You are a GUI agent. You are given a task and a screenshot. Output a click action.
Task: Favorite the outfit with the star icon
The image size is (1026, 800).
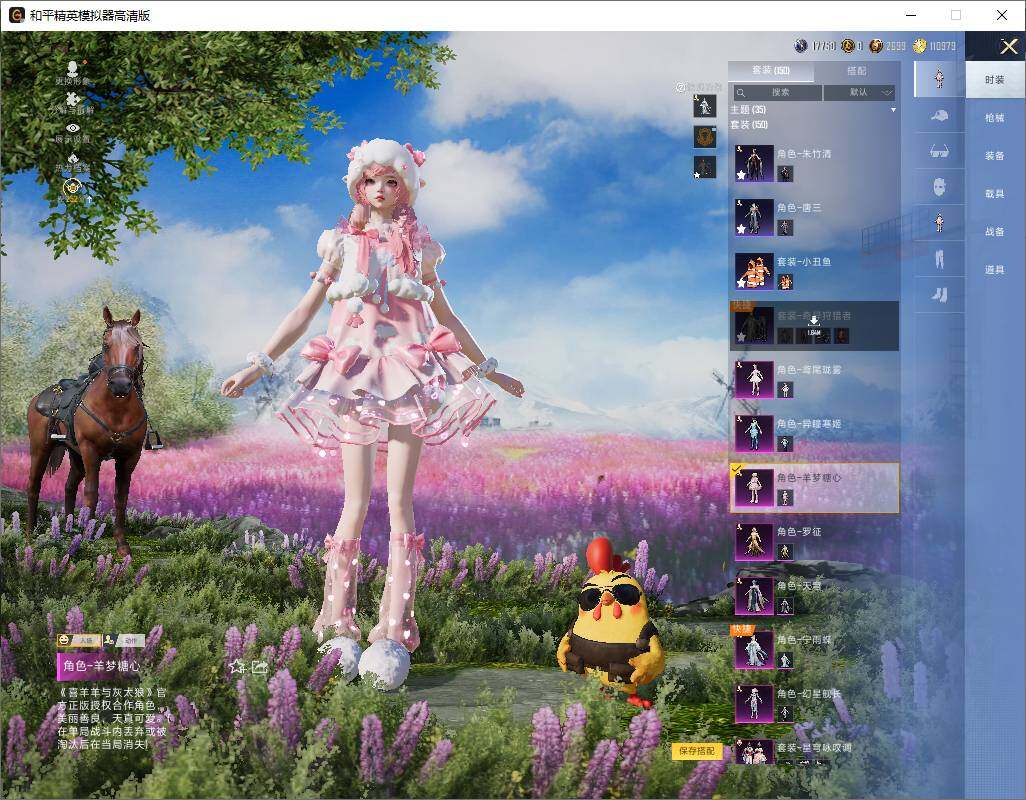pyautogui.click(x=237, y=667)
